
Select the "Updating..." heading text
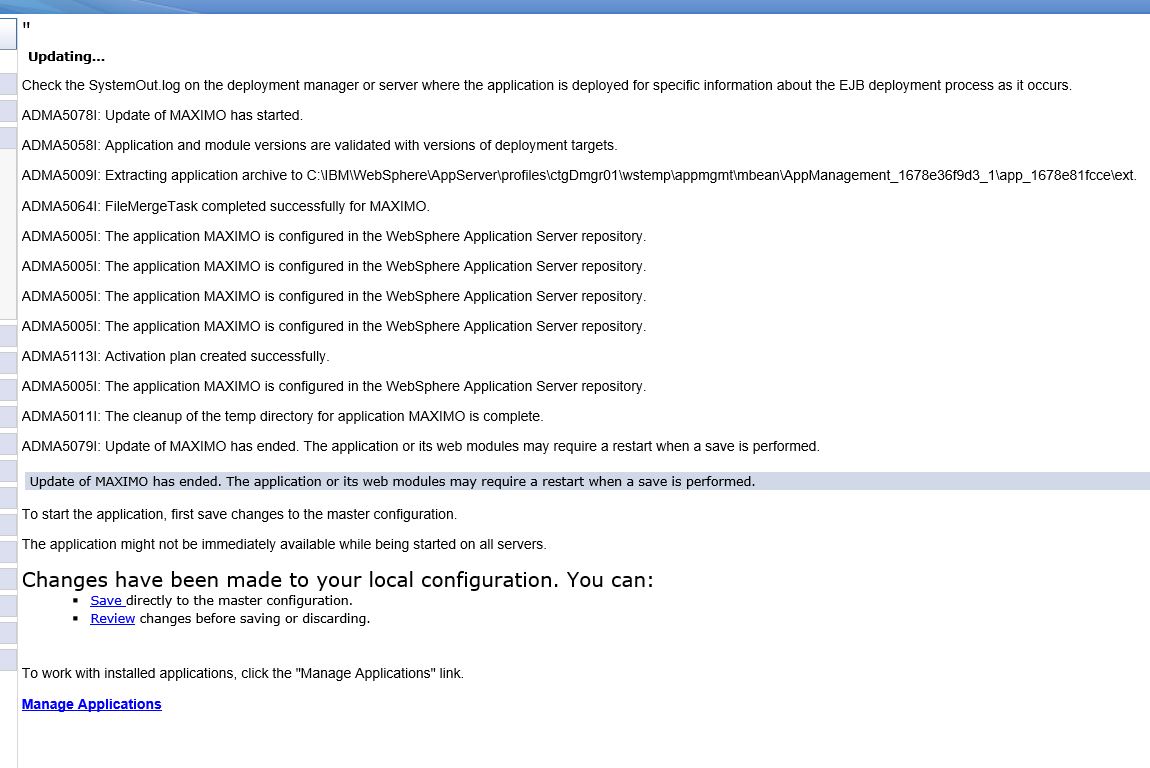coord(66,56)
